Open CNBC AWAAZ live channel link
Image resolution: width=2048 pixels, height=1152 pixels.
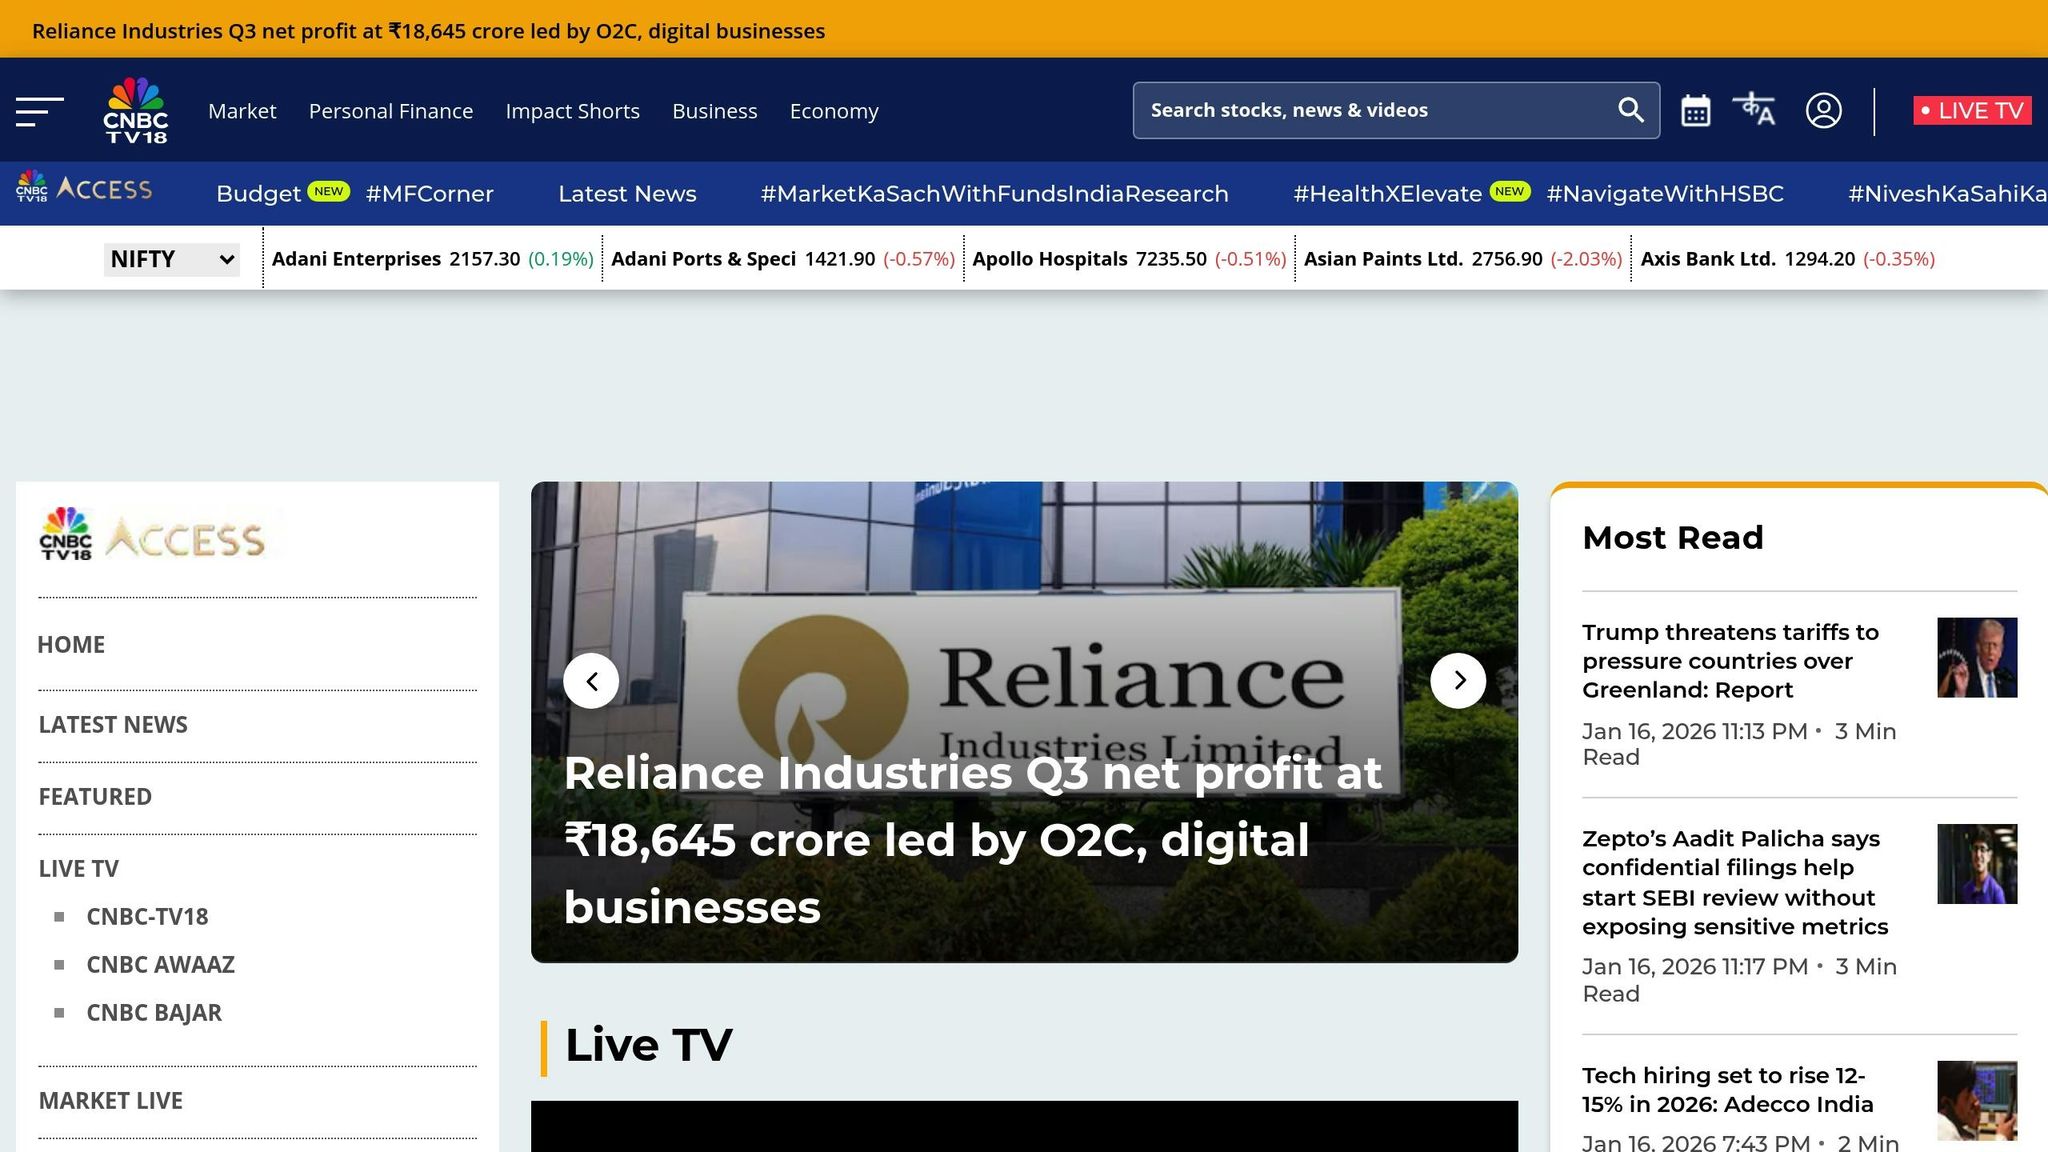coord(161,965)
